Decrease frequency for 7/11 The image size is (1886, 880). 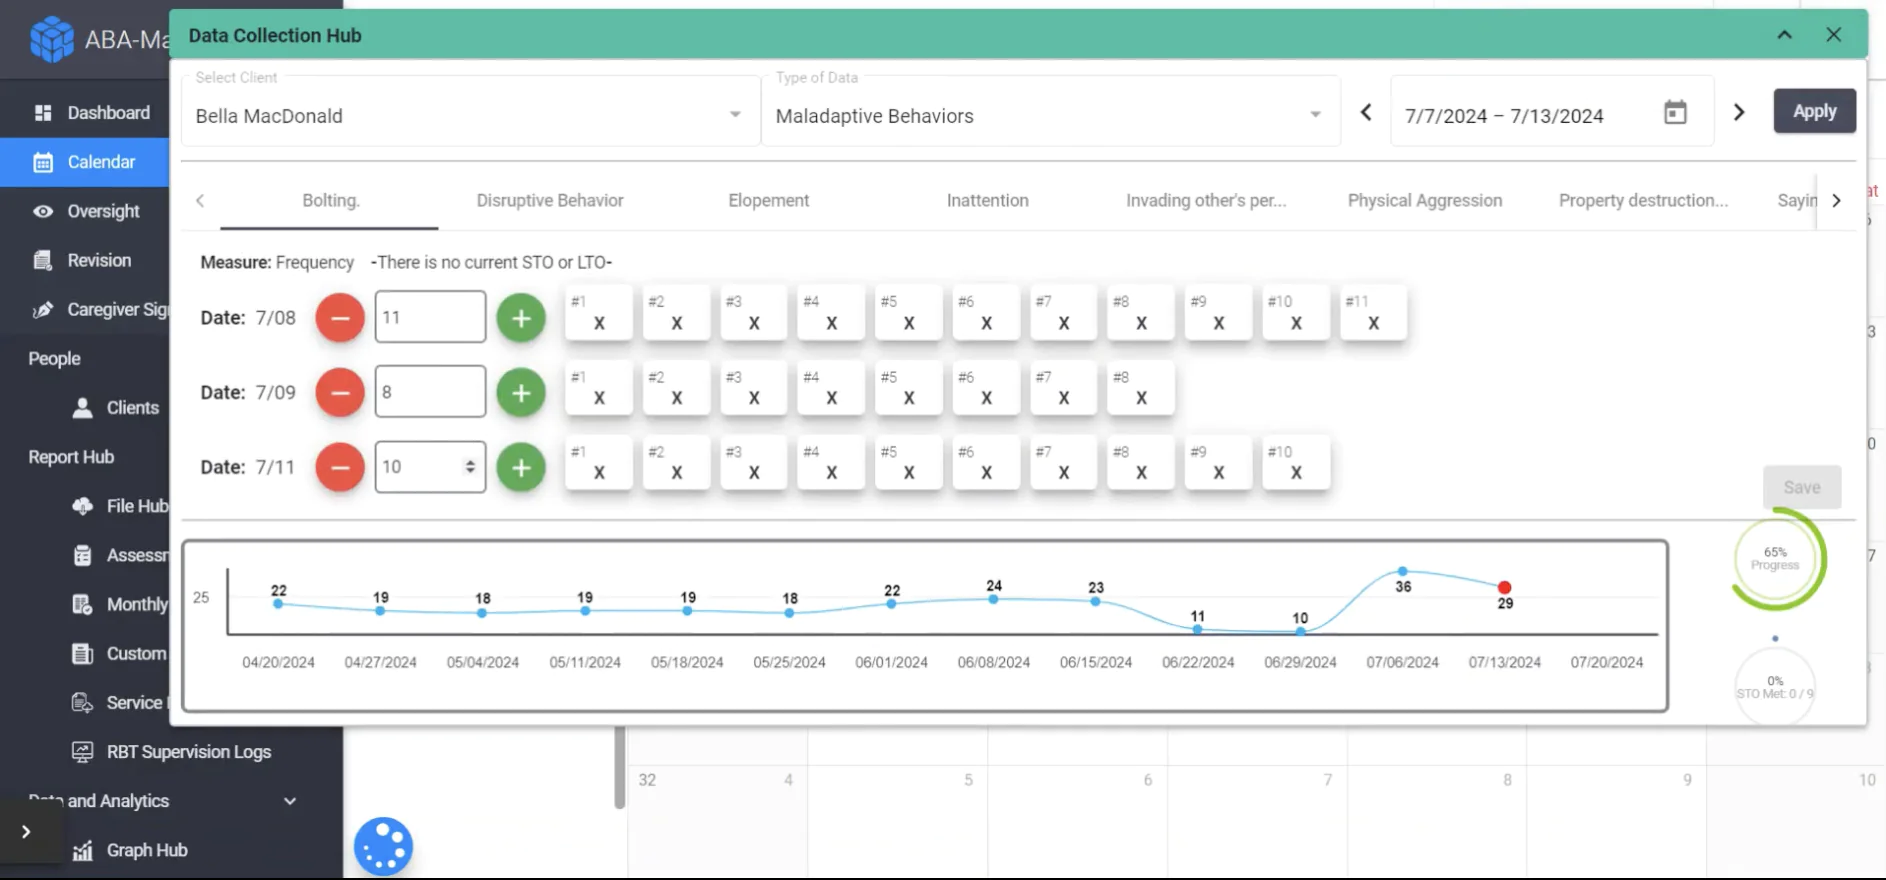340,467
